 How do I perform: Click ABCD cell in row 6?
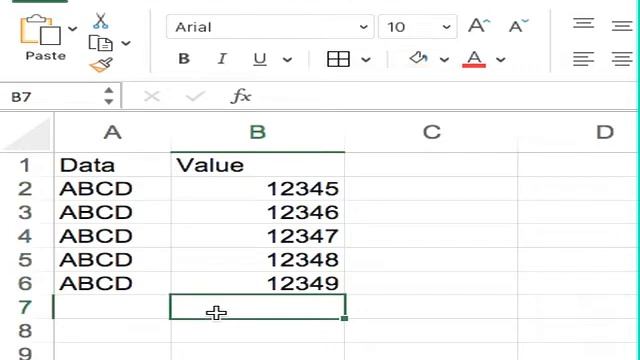[x=112, y=283]
